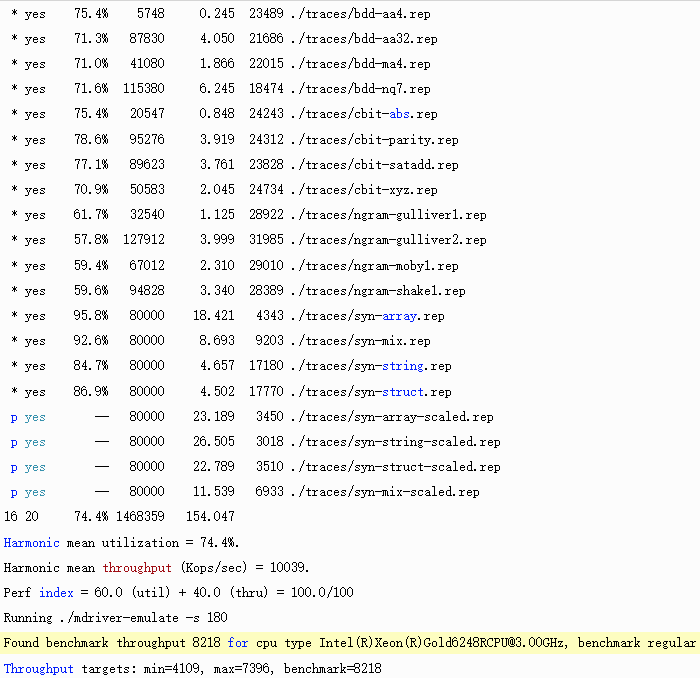
Task: Click the blue 'array' in syn-array.rep
Action: click(399, 316)
